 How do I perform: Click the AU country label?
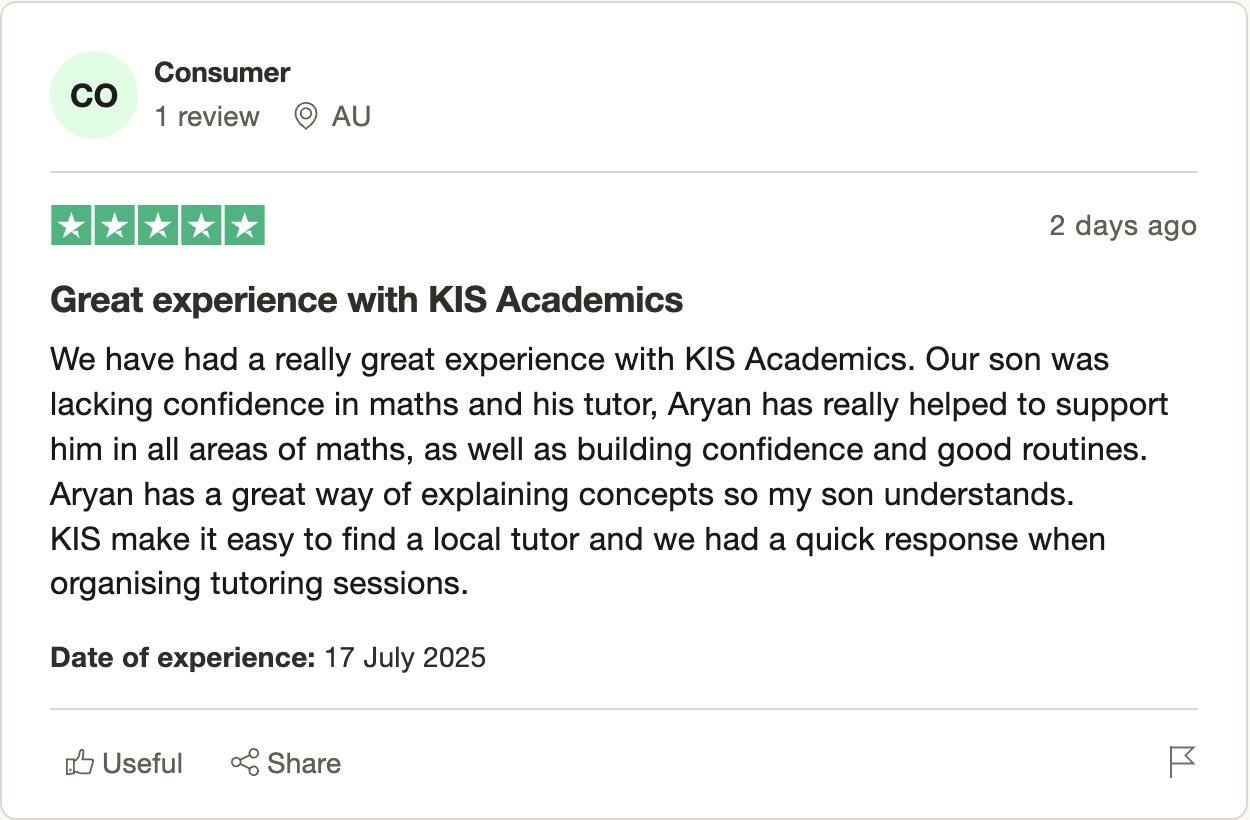351,117
